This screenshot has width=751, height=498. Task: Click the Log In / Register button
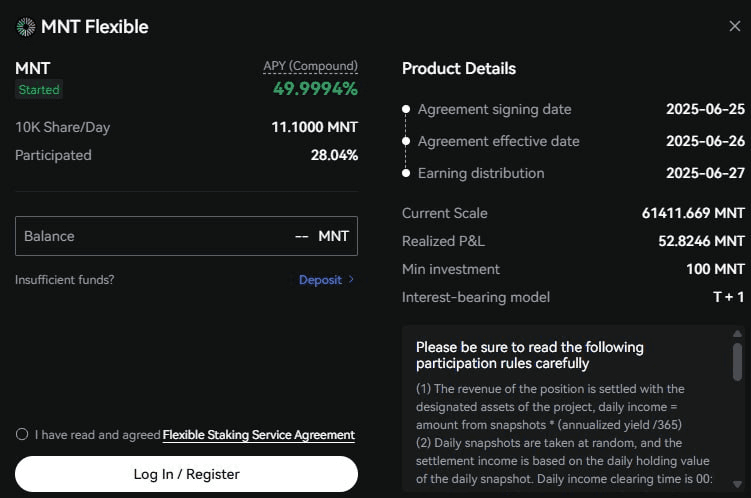point(186,474)
